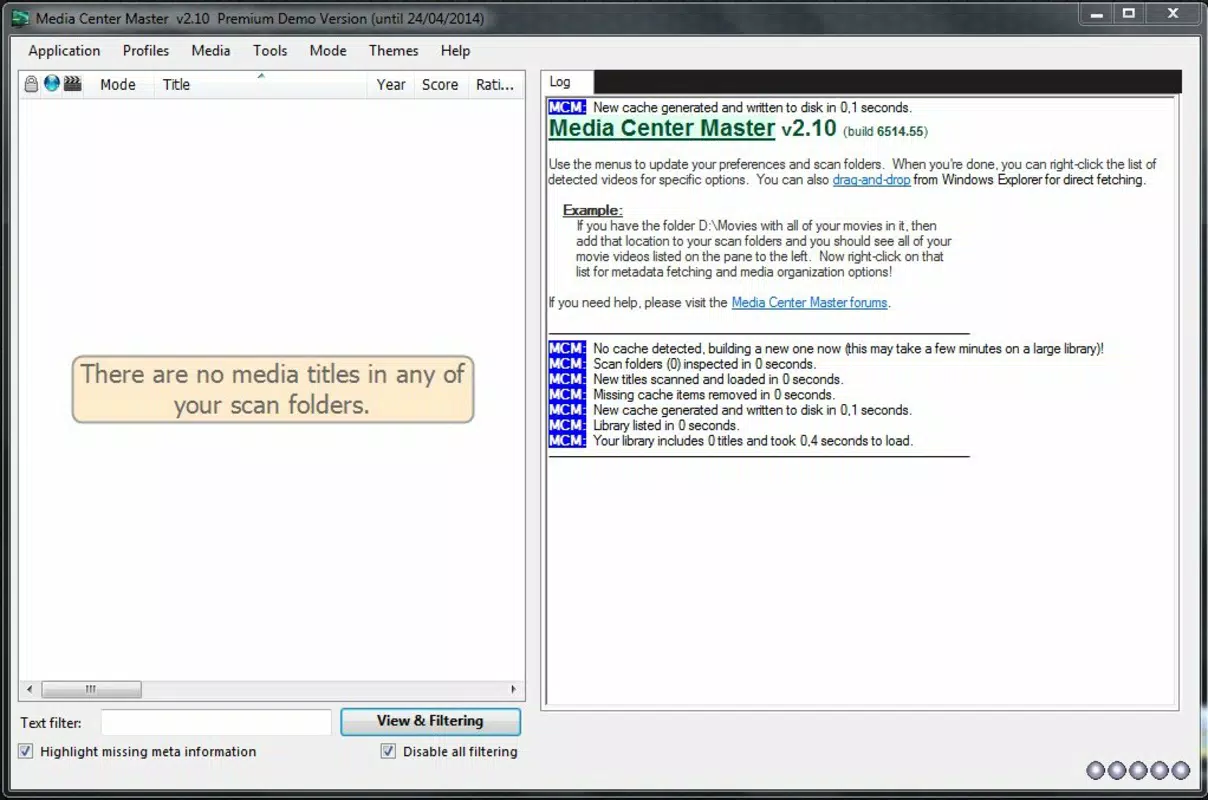Click log line 'Missing cache items removed in 0 seconds.'

pyautogui.click(x=713, y=395)
